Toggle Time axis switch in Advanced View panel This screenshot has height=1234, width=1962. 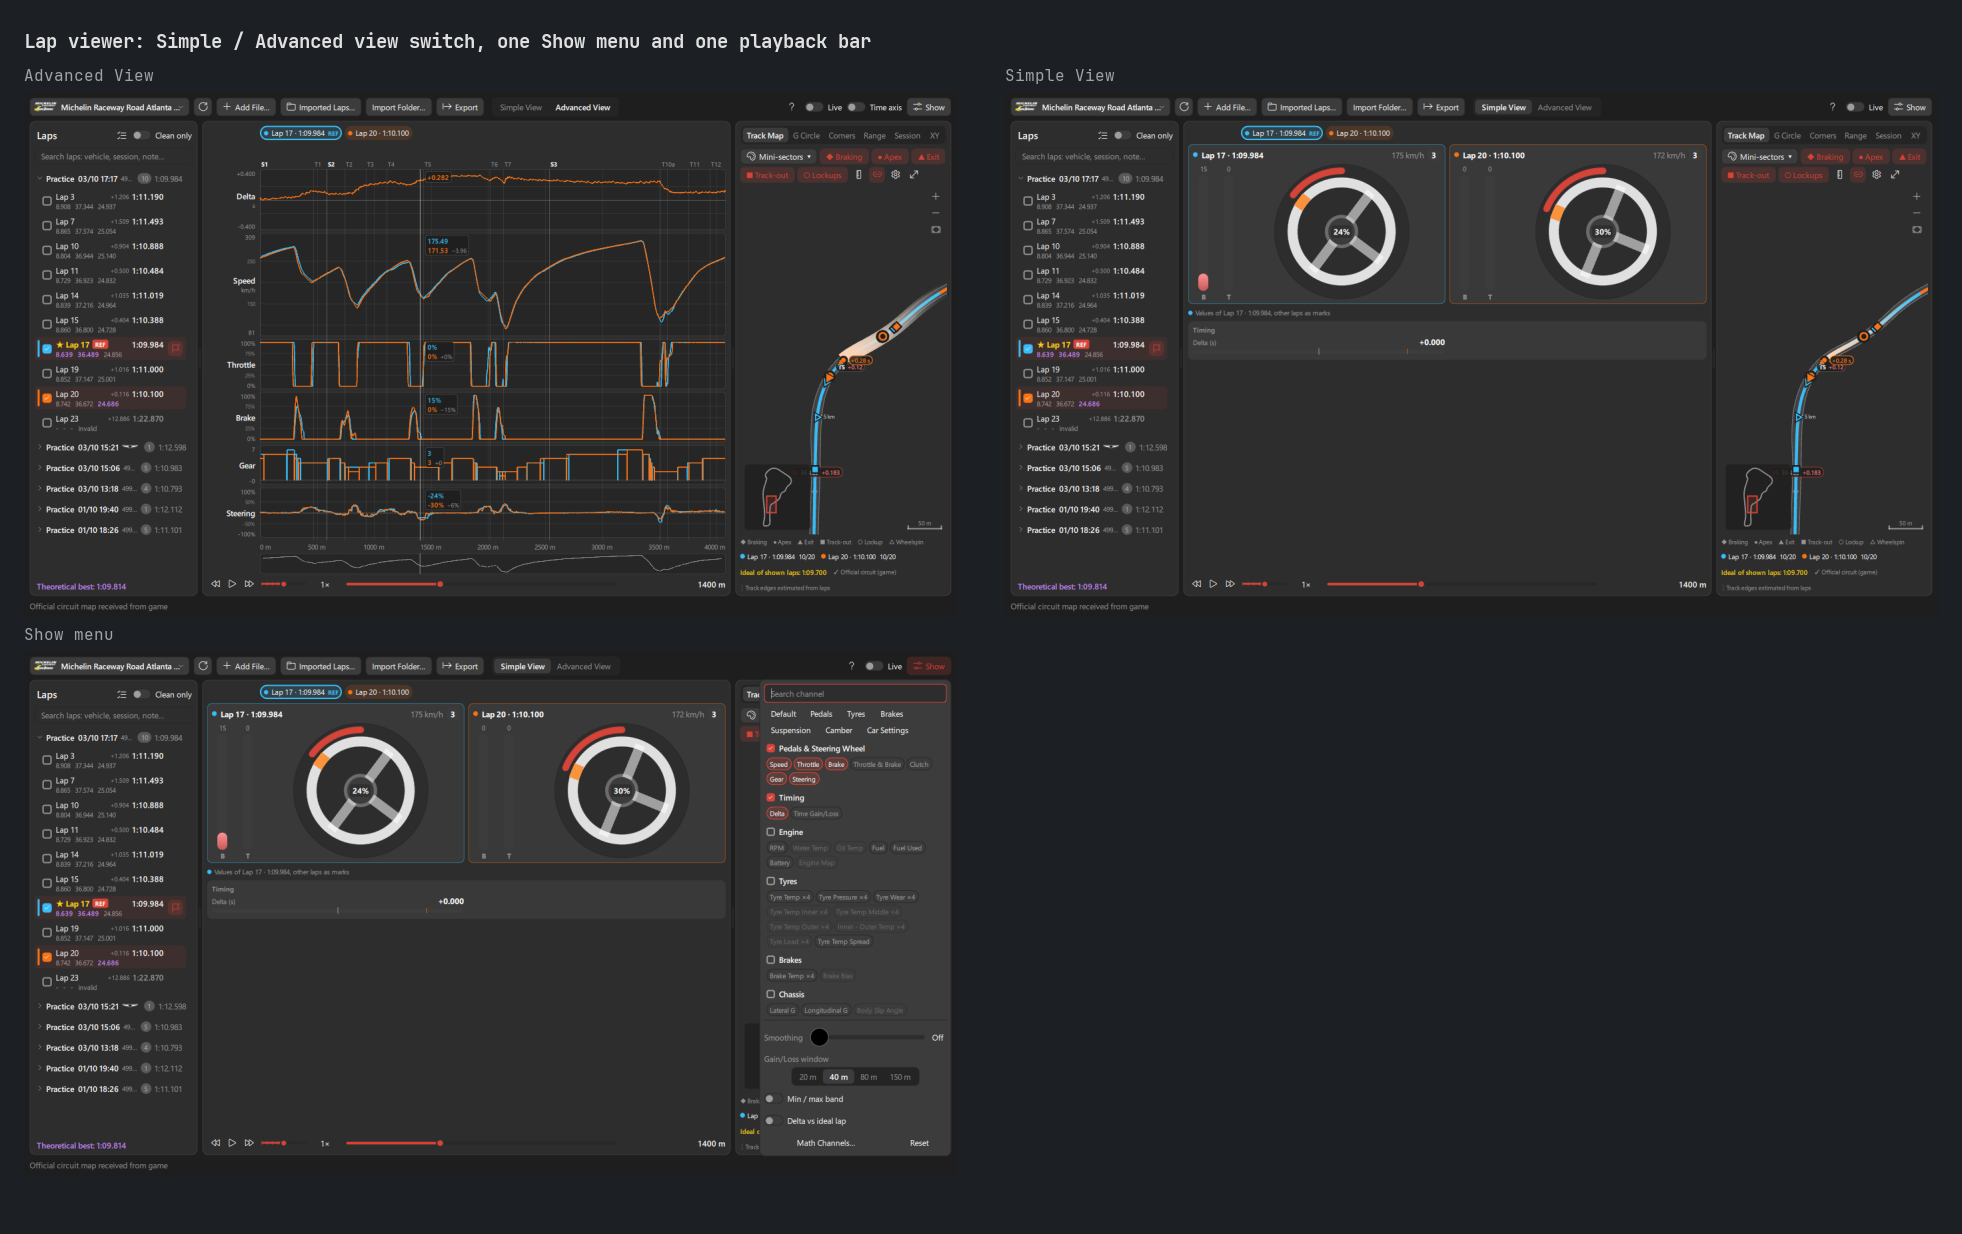pyautogui.click(x=856, y=107)
